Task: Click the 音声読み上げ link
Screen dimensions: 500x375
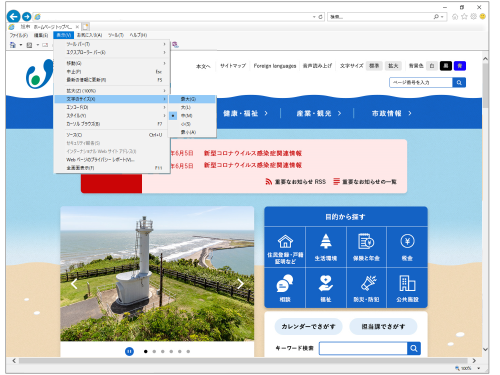Action: point(317,66)
